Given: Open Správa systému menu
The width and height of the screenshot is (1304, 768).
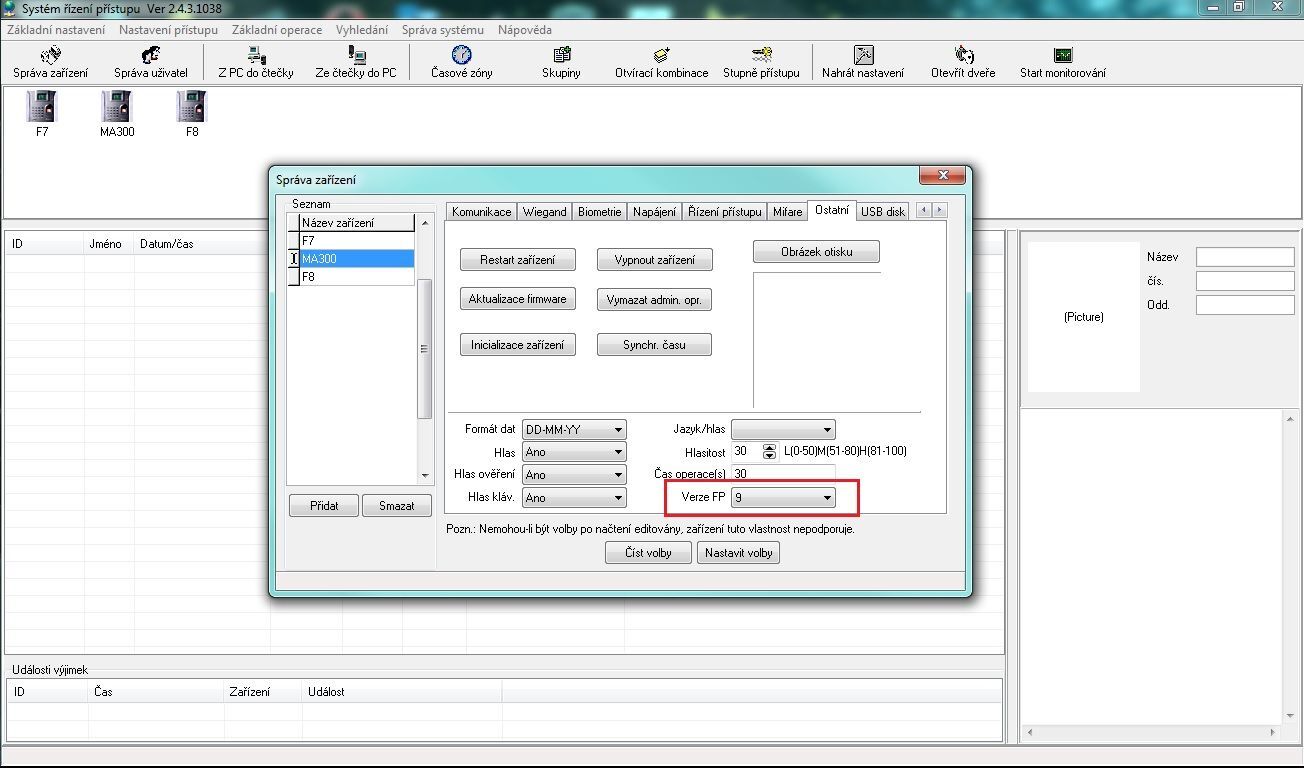Looking at the screenshot, I should (443, 30).
